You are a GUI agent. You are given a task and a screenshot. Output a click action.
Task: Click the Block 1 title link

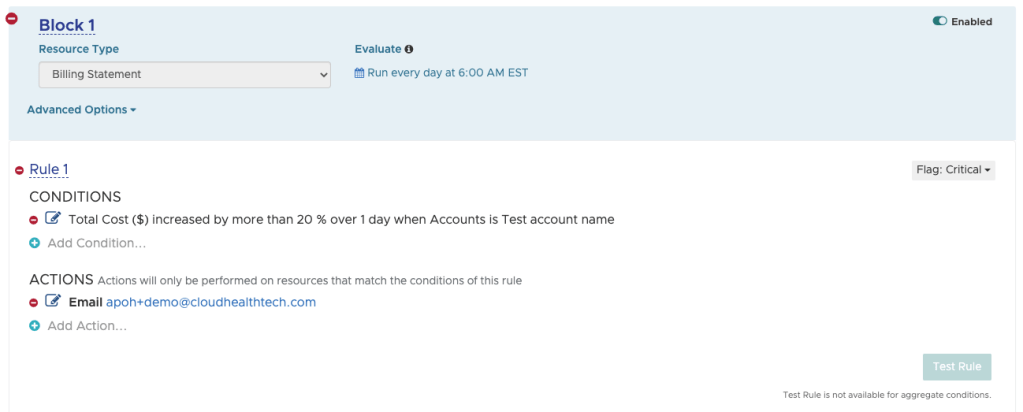pos(67,25)
